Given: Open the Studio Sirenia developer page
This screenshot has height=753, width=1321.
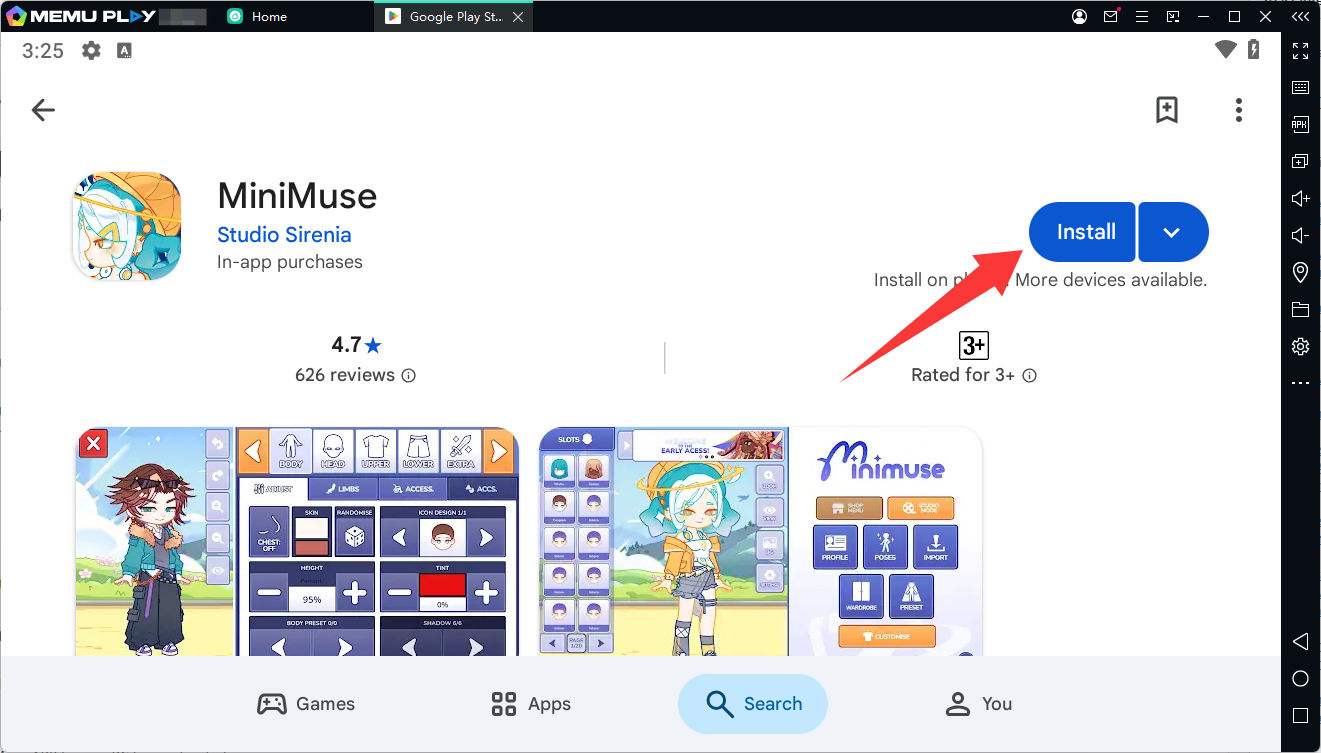Looking at the screenshot, I should (284, 235).
